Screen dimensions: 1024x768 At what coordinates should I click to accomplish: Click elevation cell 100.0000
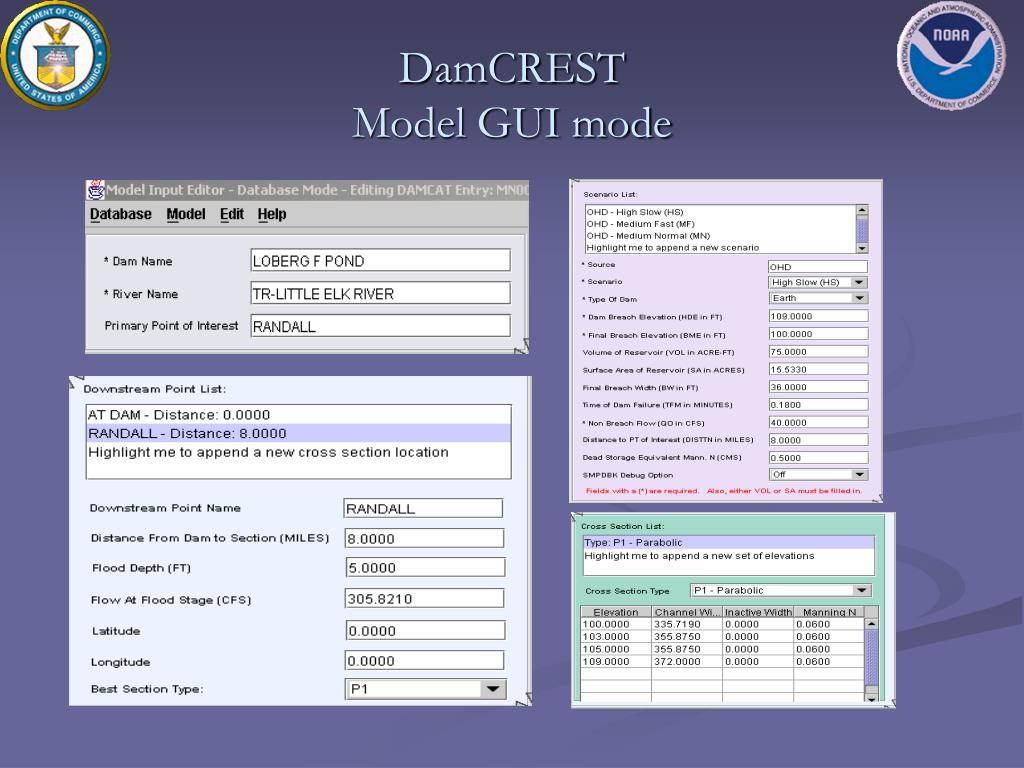coord(616,624)
